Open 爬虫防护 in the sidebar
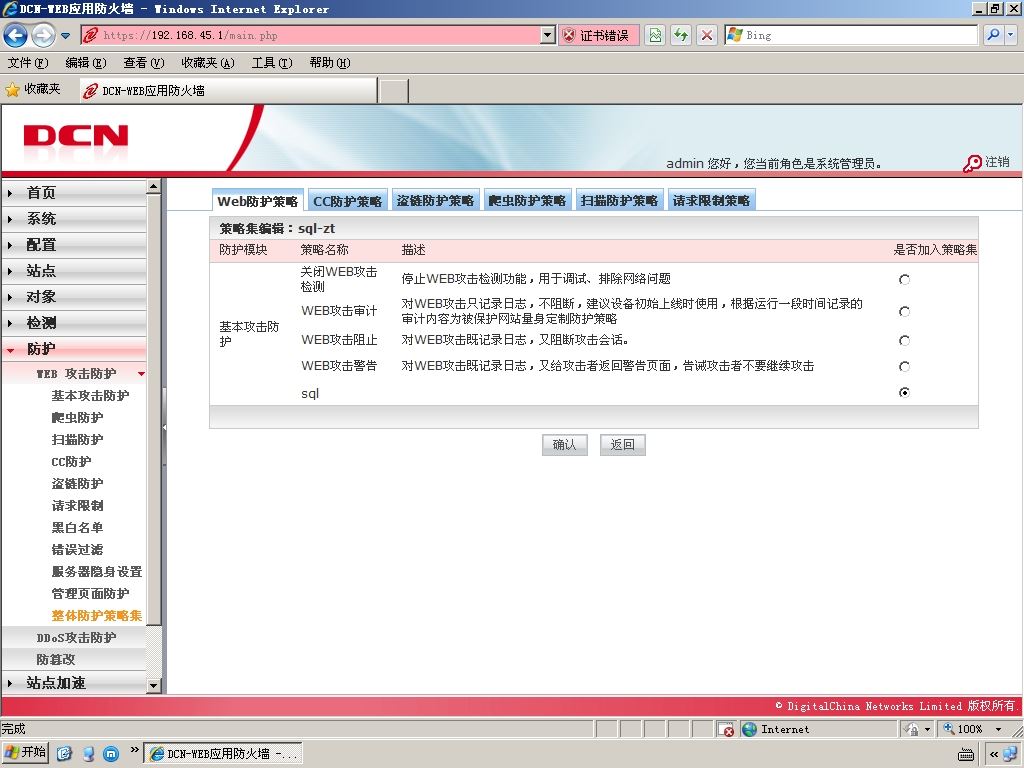This screenshot has width=1024, height=768. tap(77, 418)
